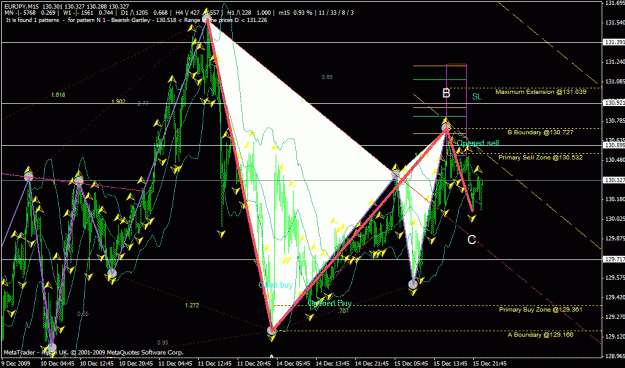Click the "15 Dec 21:45" time axis label

pos(489,364)
